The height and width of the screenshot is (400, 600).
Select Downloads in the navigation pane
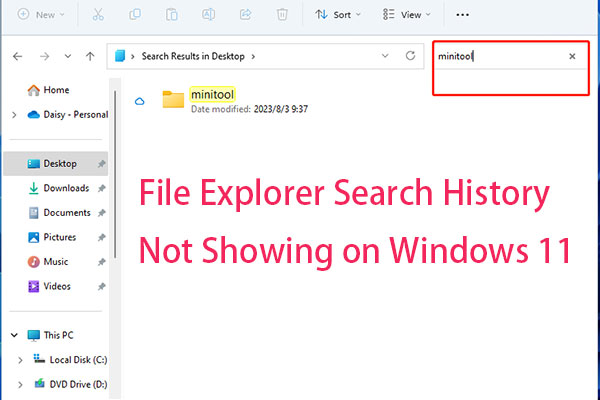(66, 188)
